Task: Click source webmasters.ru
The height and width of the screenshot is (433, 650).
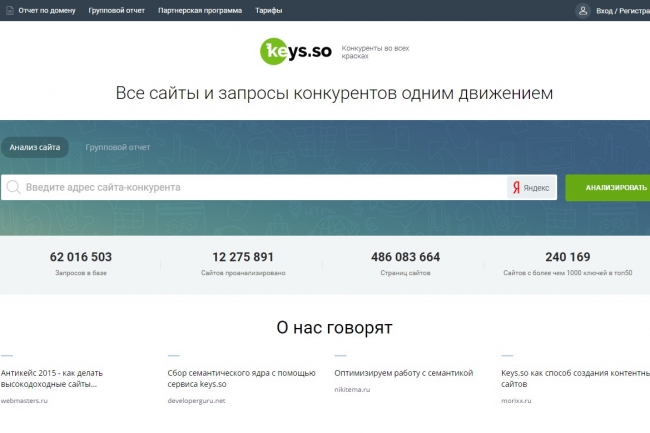Action: 24,401
